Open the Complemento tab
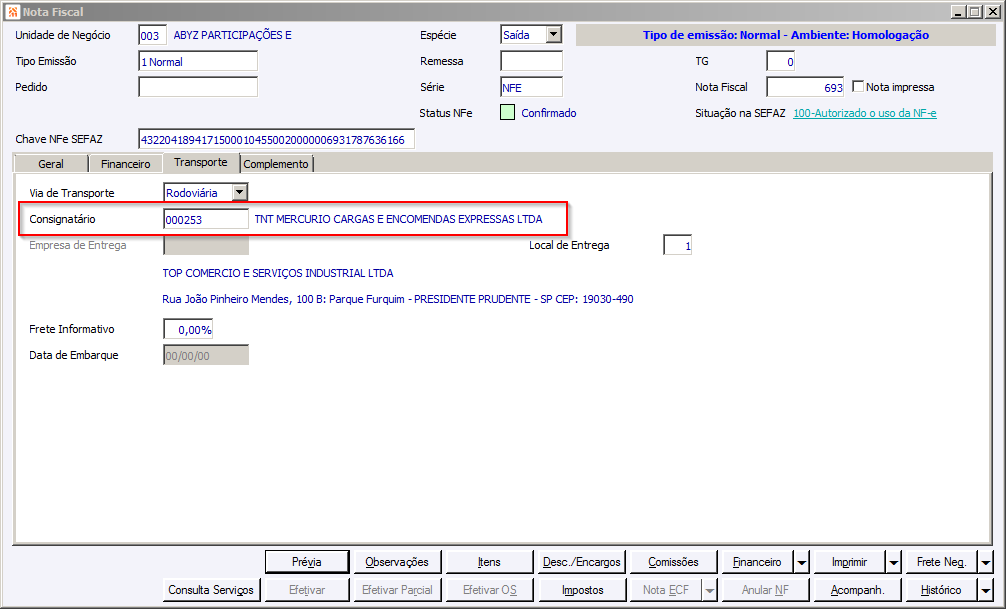Screen dimensions: 1006x609 [x=276, y=164]
